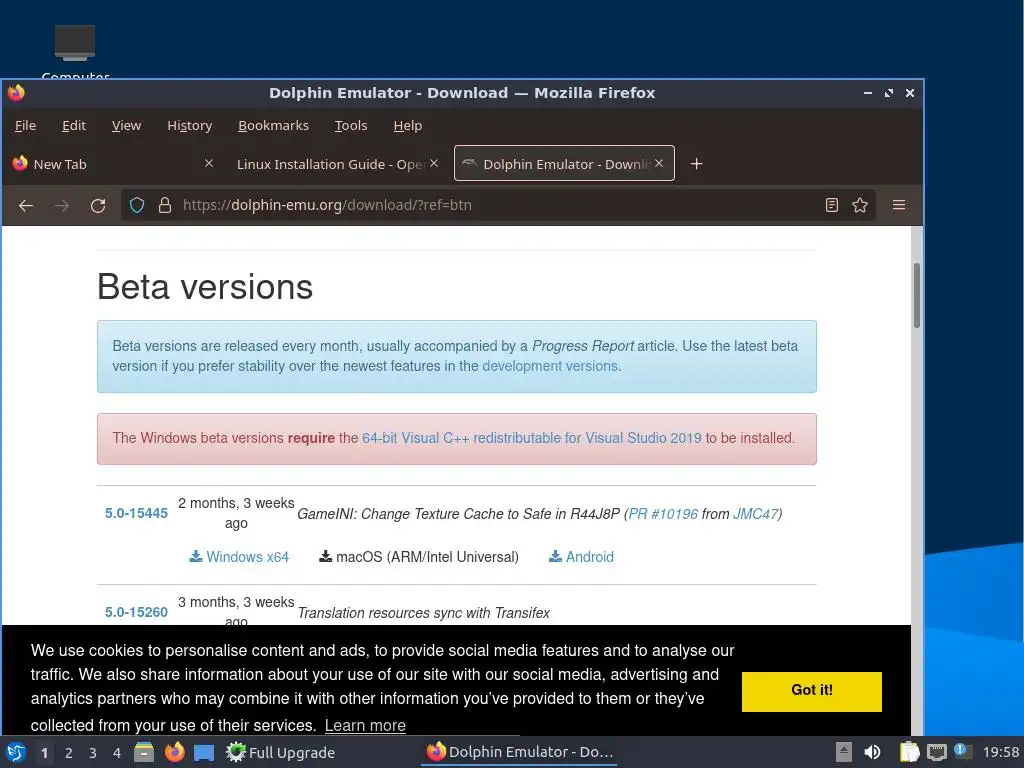Download macOS (ARM/Intel Universal) build
The image size is (1024, 768).
click(419, 556)
